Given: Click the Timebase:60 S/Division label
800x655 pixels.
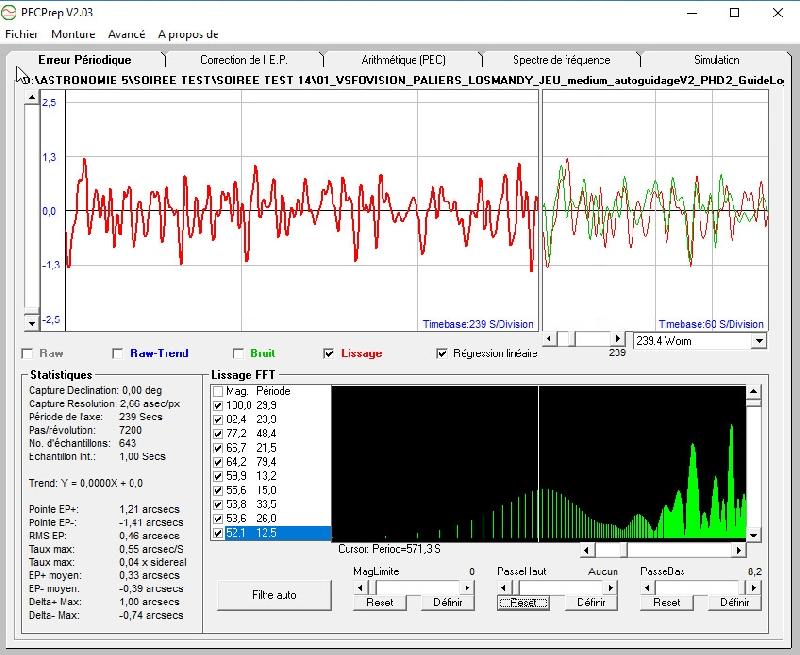Looking at the screenshot, I should (711, 324).
